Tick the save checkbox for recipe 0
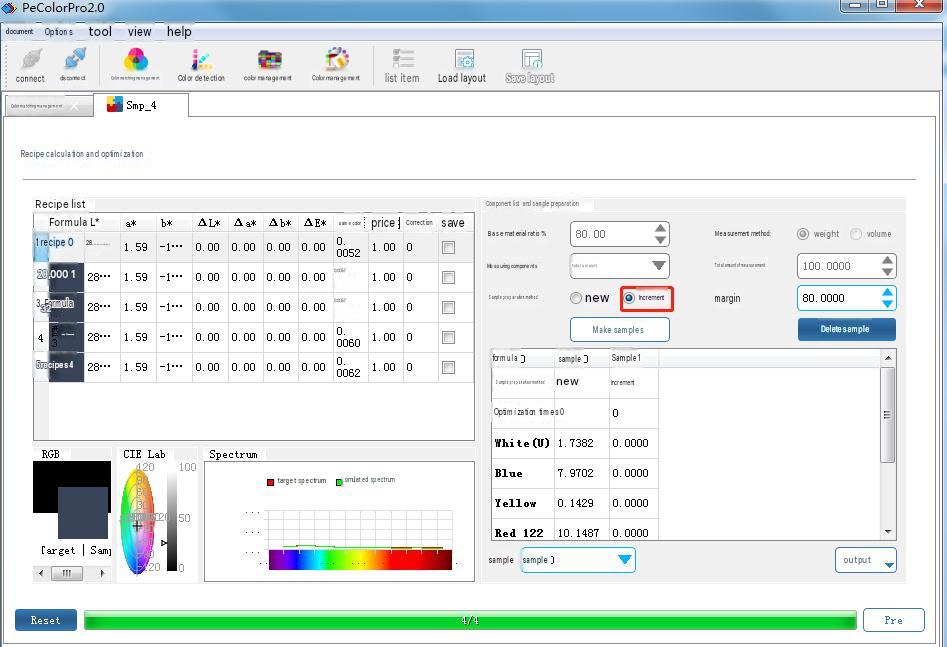 448,247
